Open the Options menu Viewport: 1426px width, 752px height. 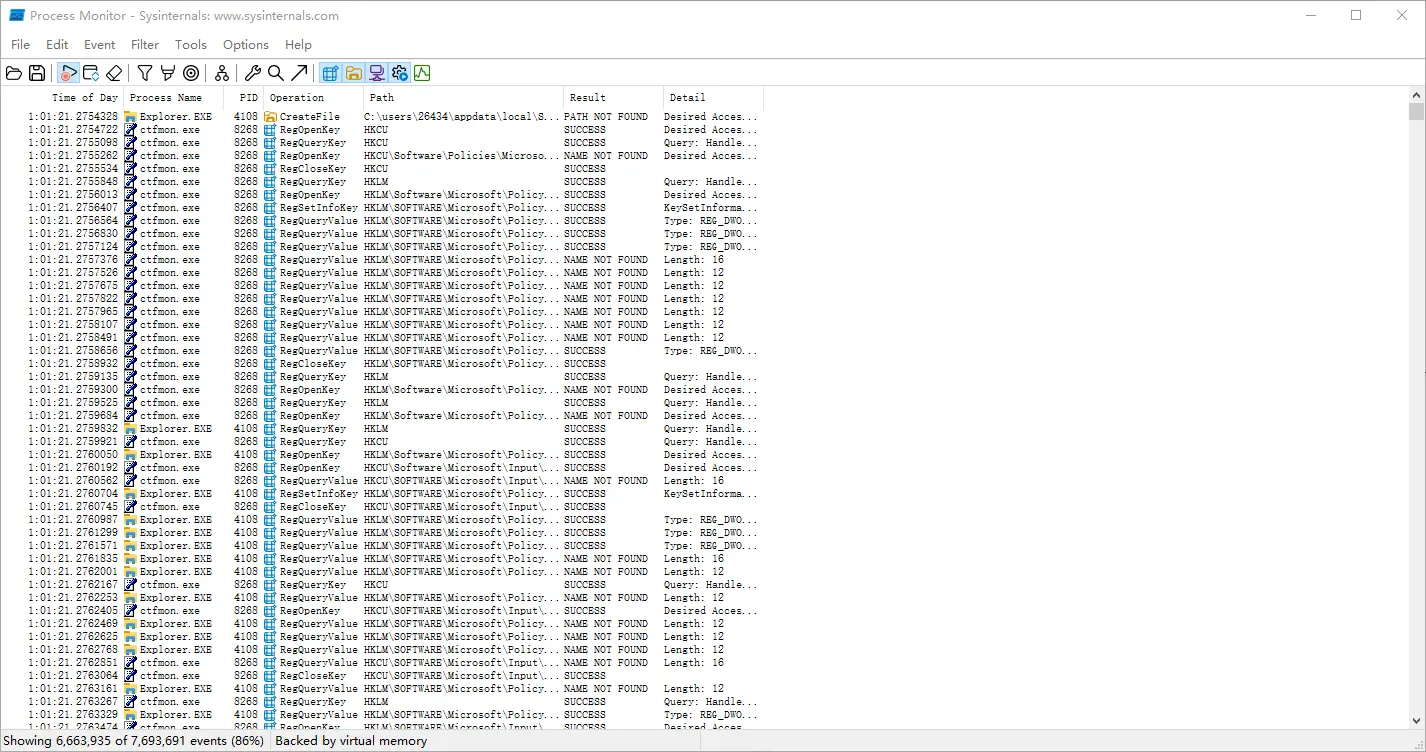coord(246,45)
